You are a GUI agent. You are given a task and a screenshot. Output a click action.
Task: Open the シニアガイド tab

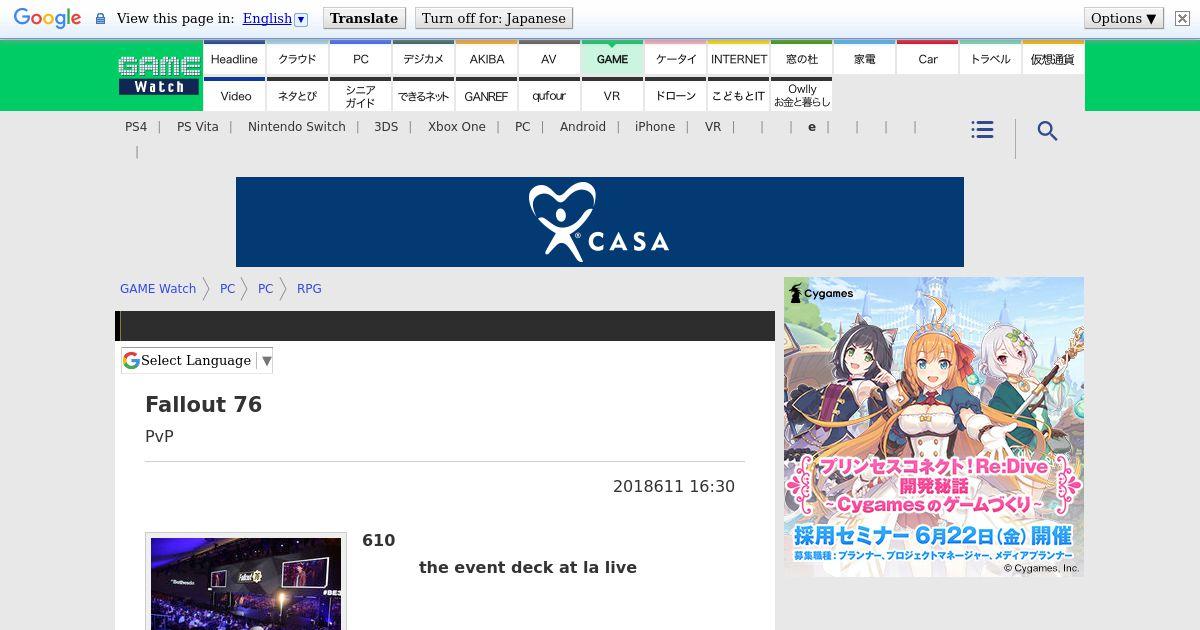tap(360, 95)
